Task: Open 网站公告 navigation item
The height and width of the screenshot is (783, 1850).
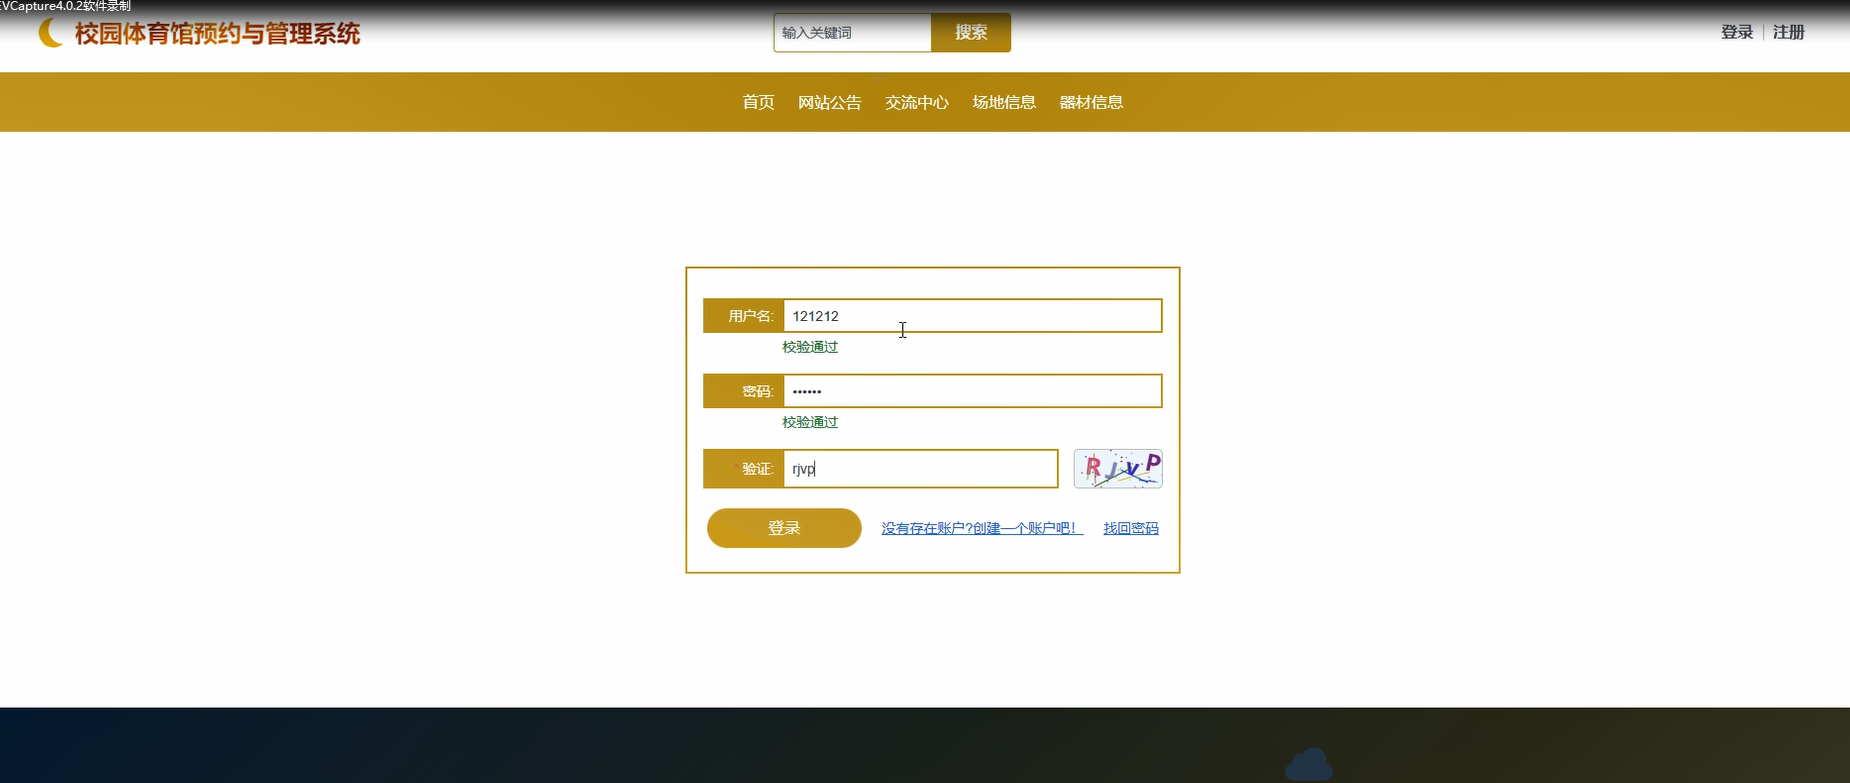Action: [829, 102]
